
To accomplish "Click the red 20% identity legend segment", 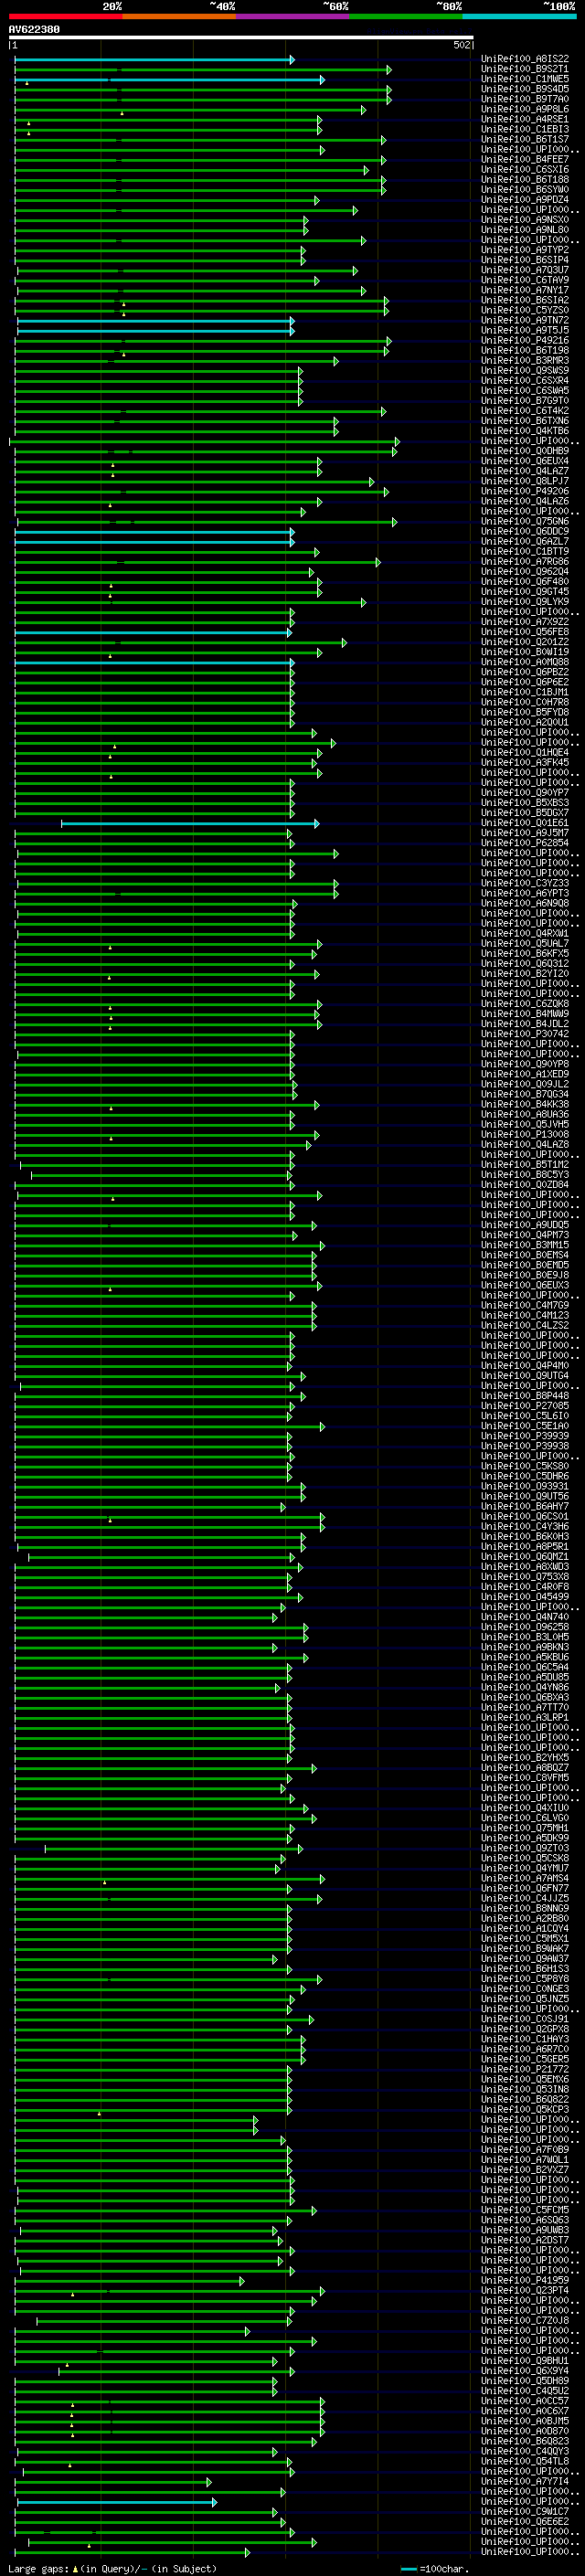I will click(66, 16).
